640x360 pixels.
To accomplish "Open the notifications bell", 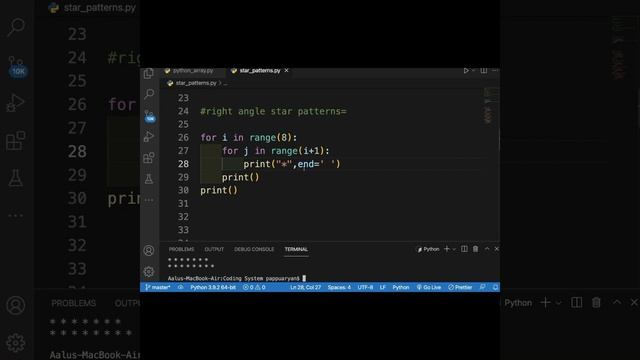I will (495, 287).
